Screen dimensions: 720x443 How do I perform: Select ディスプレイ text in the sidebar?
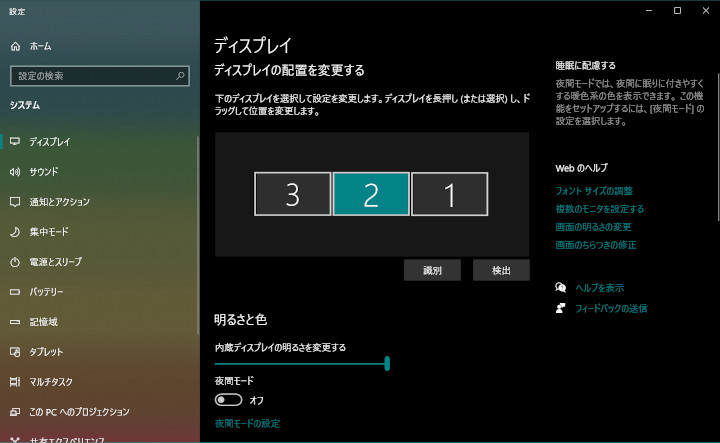(50, 142)
